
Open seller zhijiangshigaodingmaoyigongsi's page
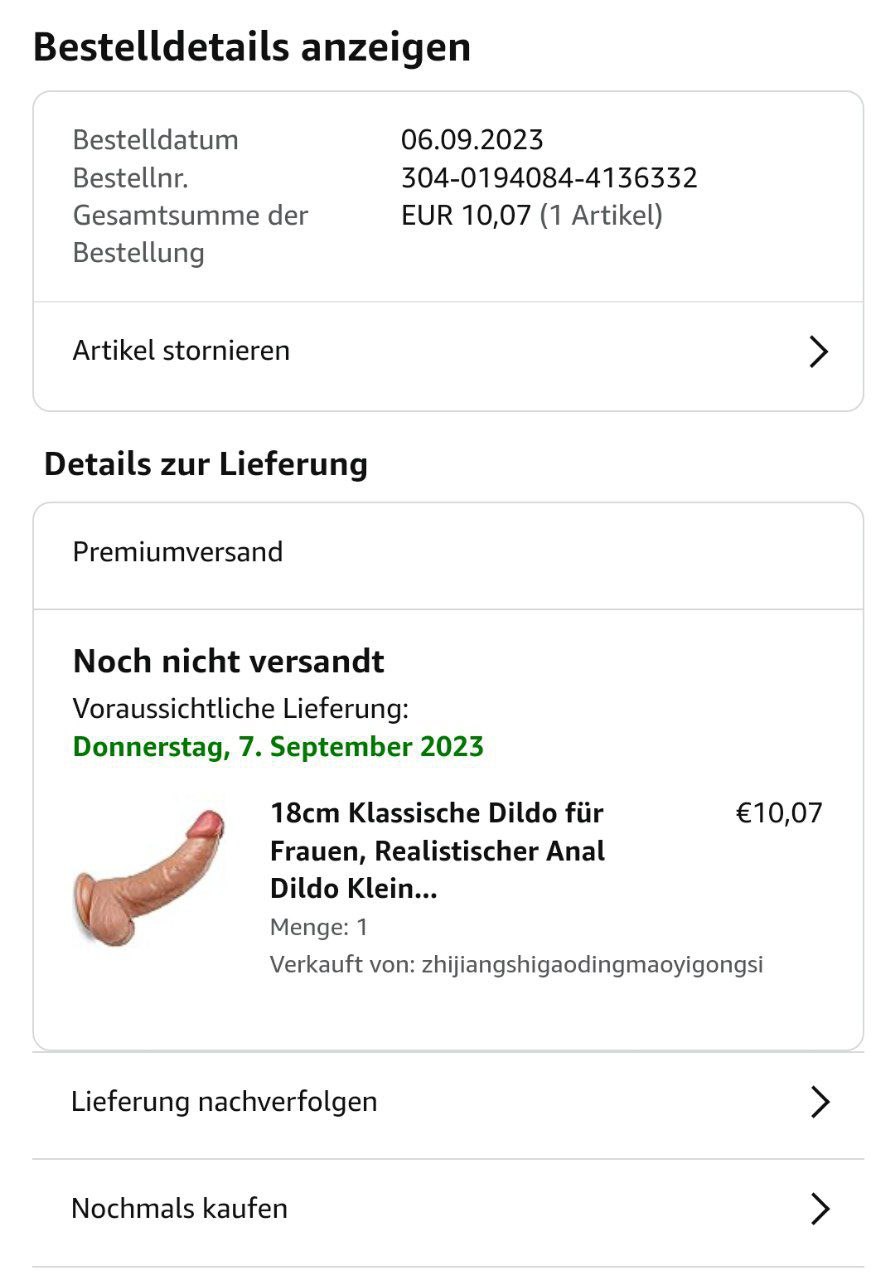pyautogui.click(x=592, y=965)
